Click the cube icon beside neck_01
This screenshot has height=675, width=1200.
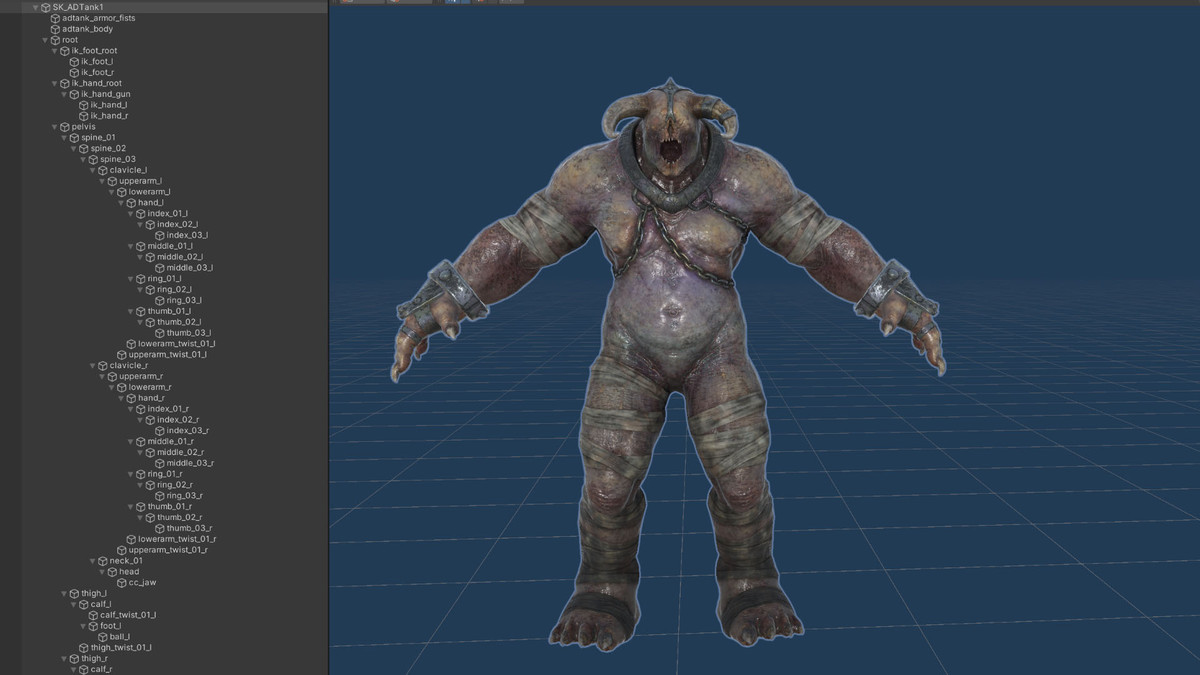(102, 561)
